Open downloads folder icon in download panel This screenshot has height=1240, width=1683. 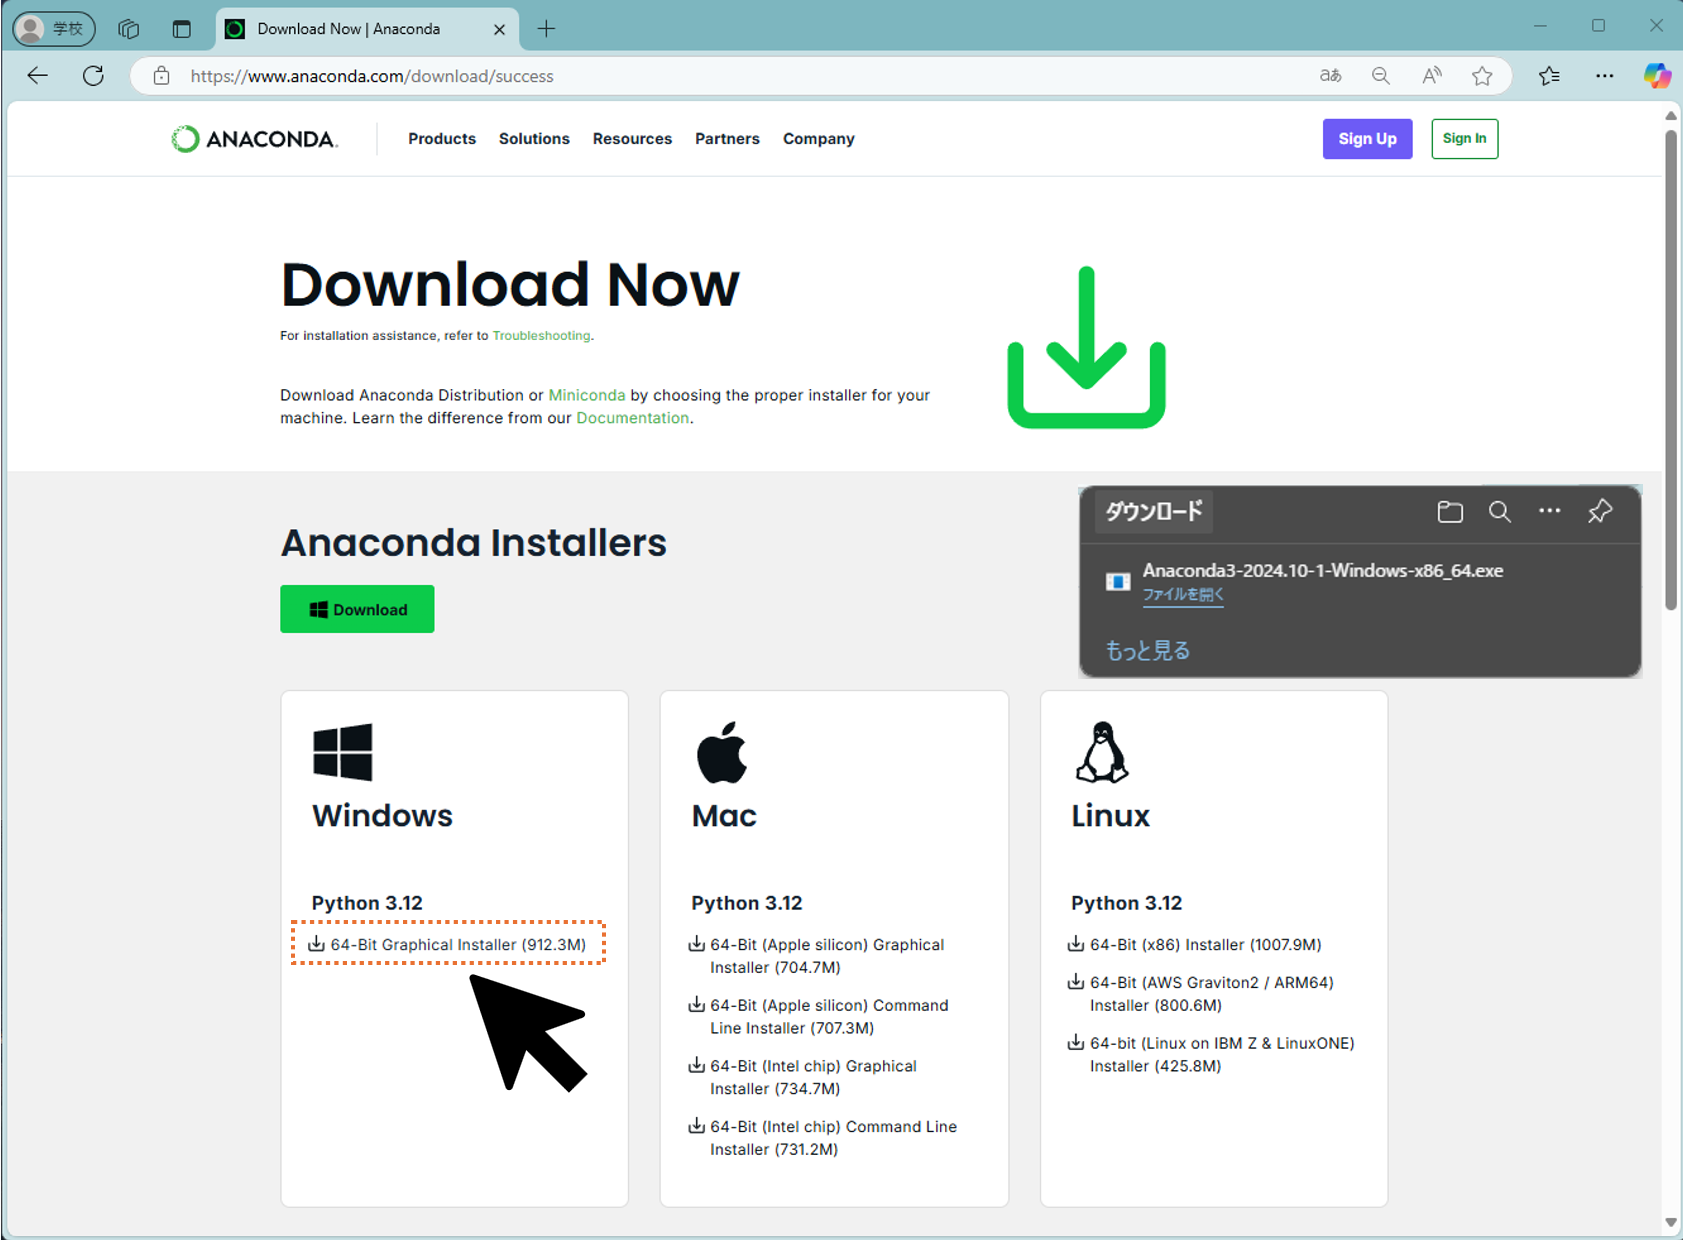(1449, 512)
